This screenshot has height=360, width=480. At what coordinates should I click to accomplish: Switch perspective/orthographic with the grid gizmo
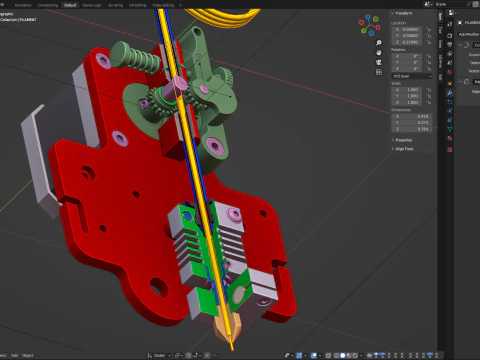[379, 72]
